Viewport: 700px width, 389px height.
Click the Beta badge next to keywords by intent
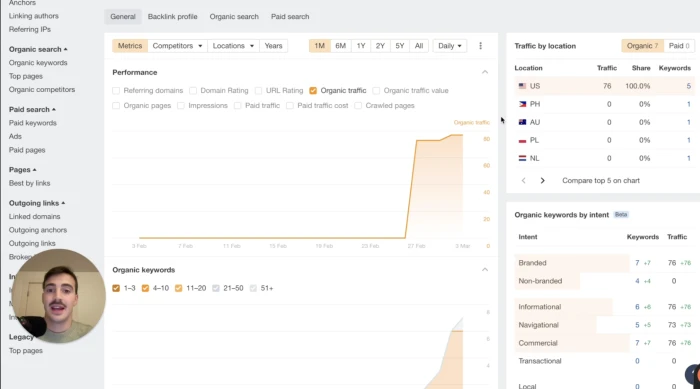[621, 214]
